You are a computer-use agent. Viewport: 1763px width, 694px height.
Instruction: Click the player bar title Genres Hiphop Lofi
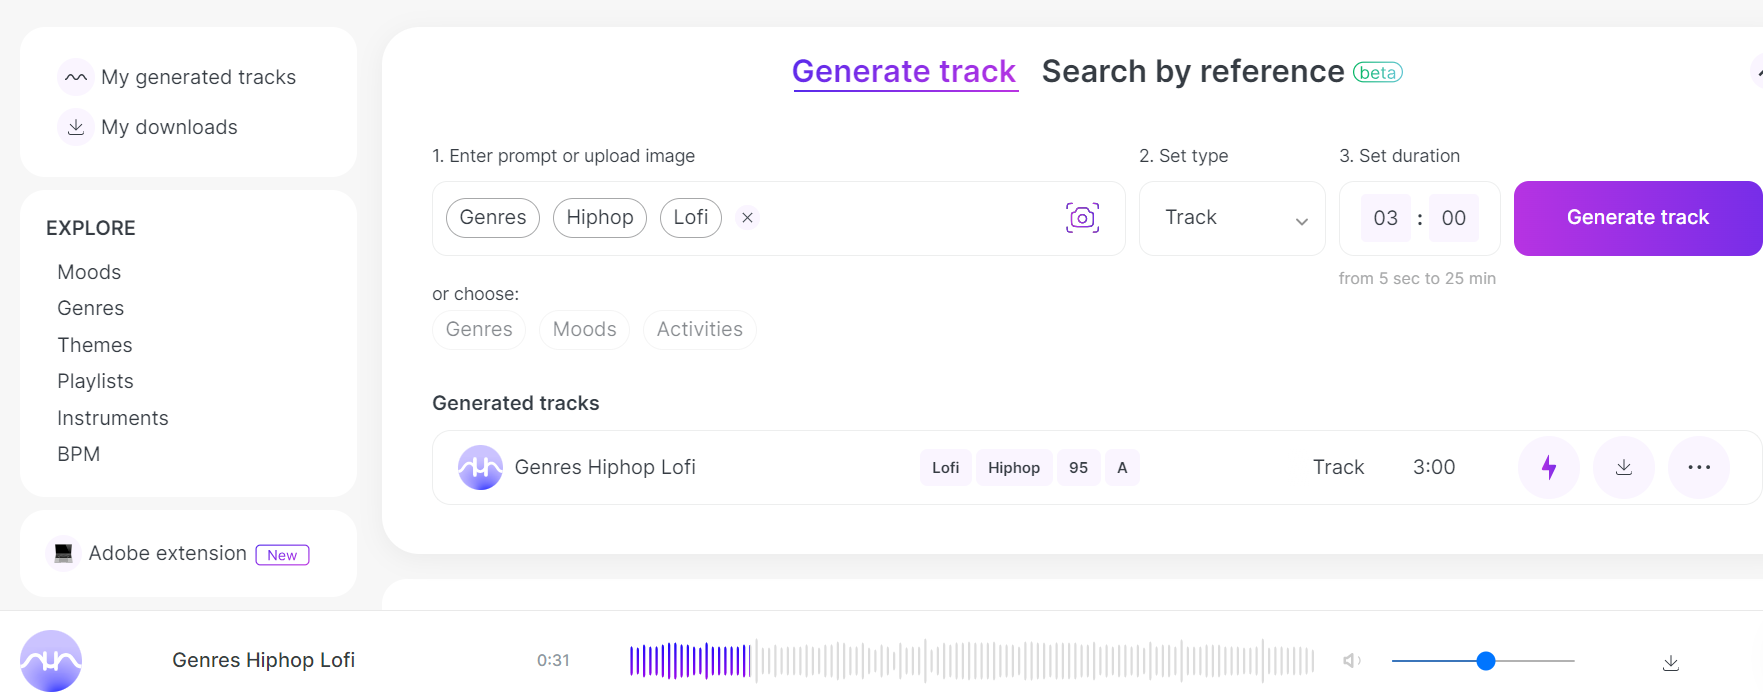tap(263, 660)
